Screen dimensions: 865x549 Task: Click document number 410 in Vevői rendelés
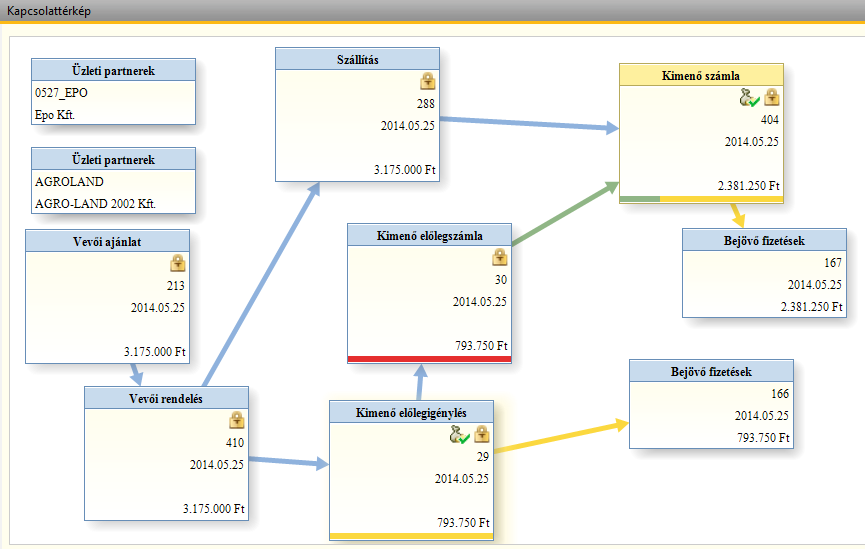pos(235,443)
